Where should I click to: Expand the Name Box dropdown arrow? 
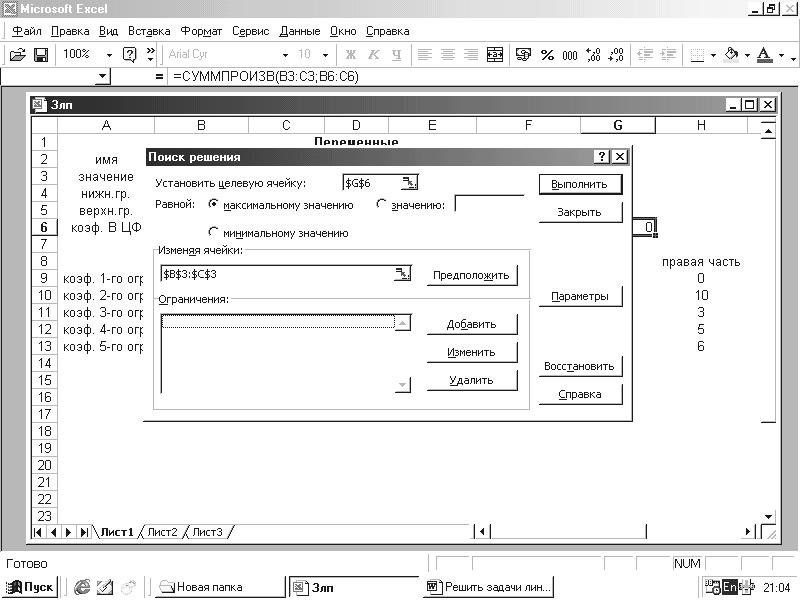103,77
